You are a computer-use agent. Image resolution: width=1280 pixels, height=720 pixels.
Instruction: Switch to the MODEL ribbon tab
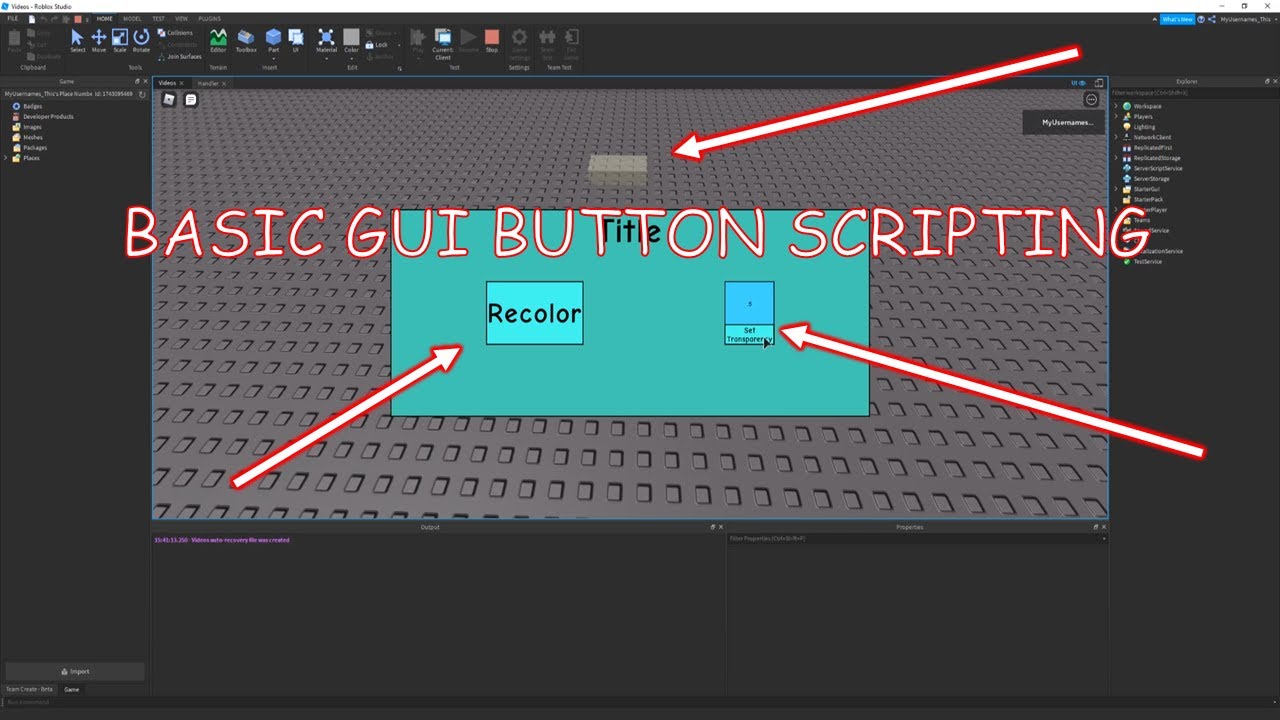(132, 19)
